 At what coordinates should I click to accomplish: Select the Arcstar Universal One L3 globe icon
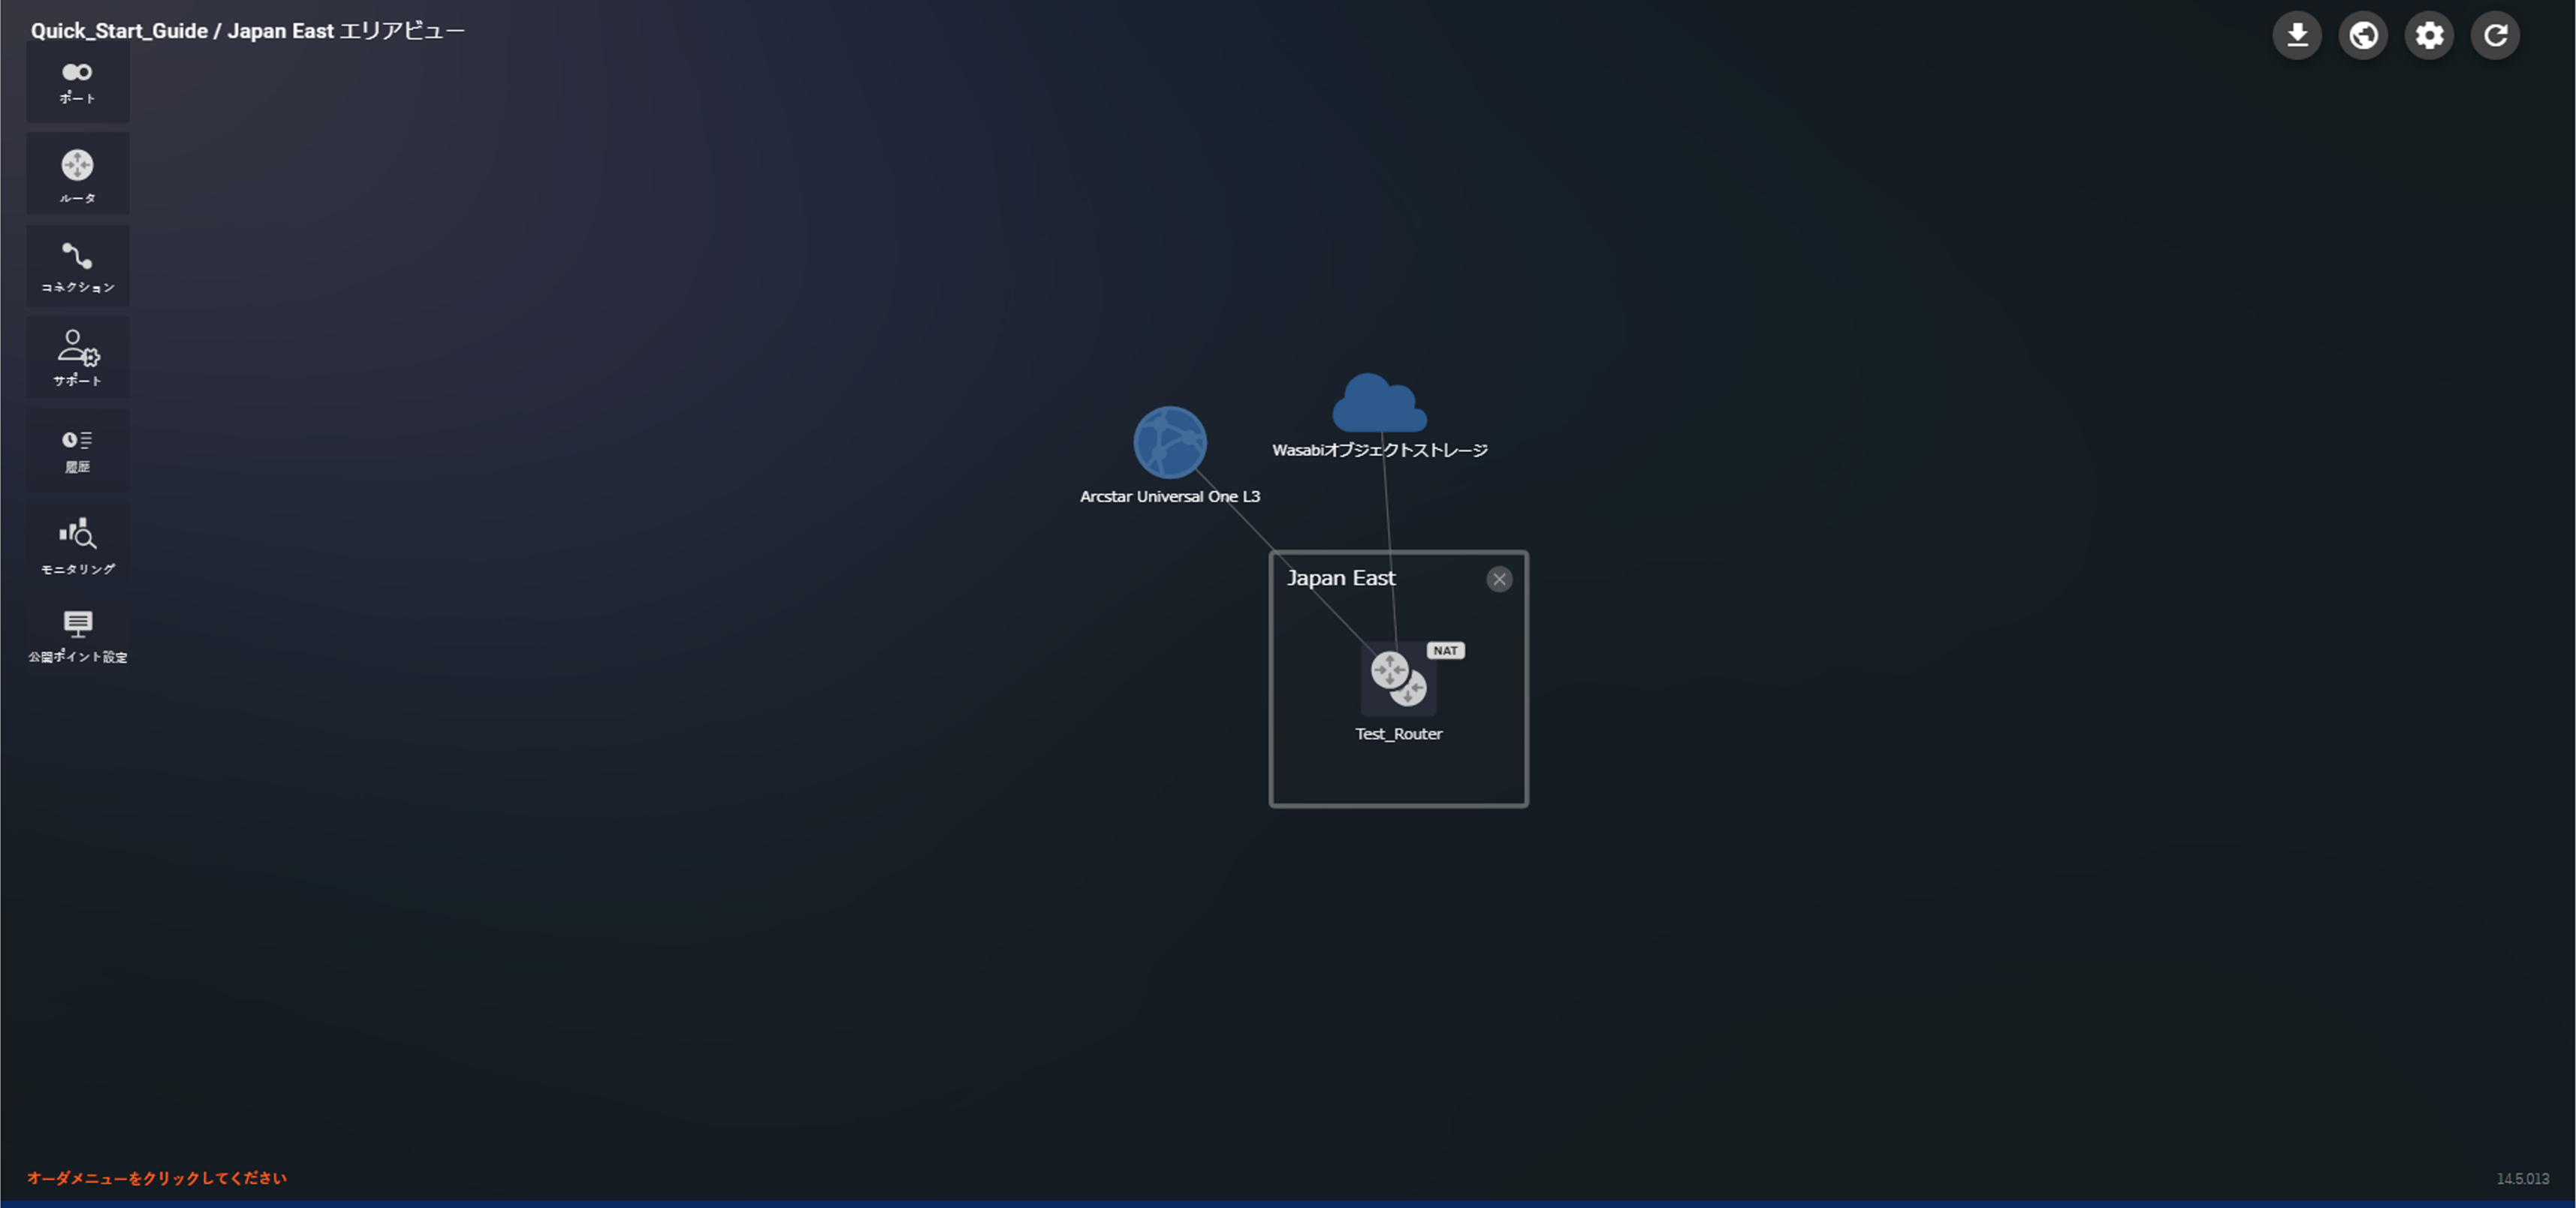(1169, 443)
